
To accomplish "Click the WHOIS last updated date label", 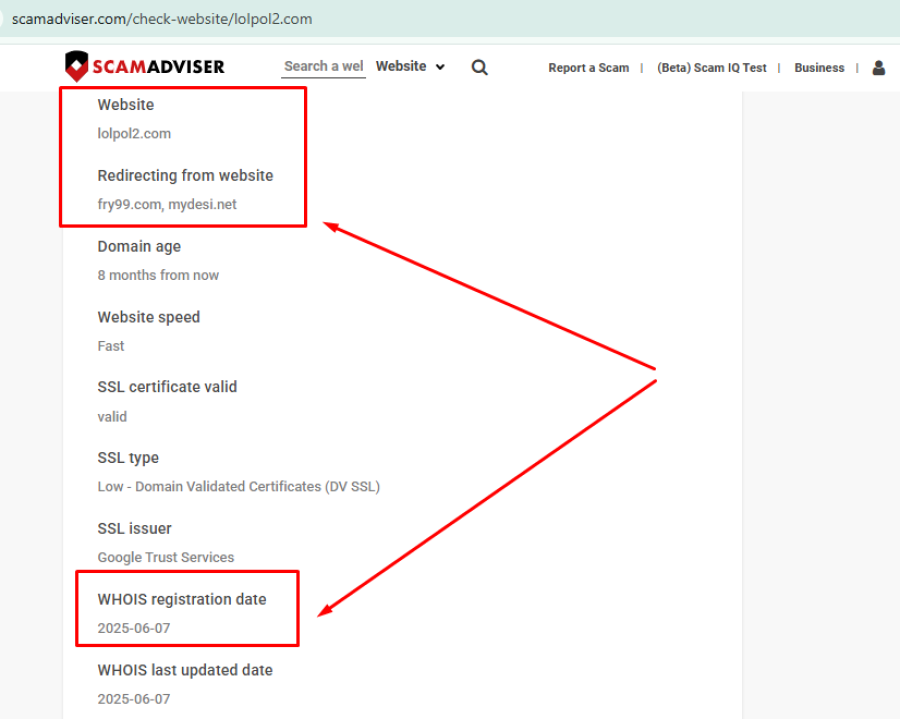I will (x=185, y=670).
